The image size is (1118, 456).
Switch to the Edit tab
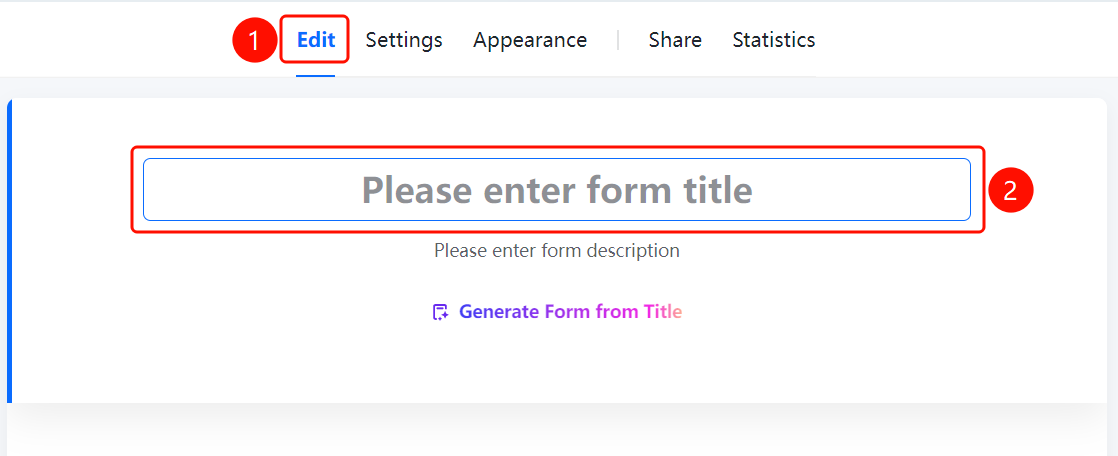click(316, 40)
